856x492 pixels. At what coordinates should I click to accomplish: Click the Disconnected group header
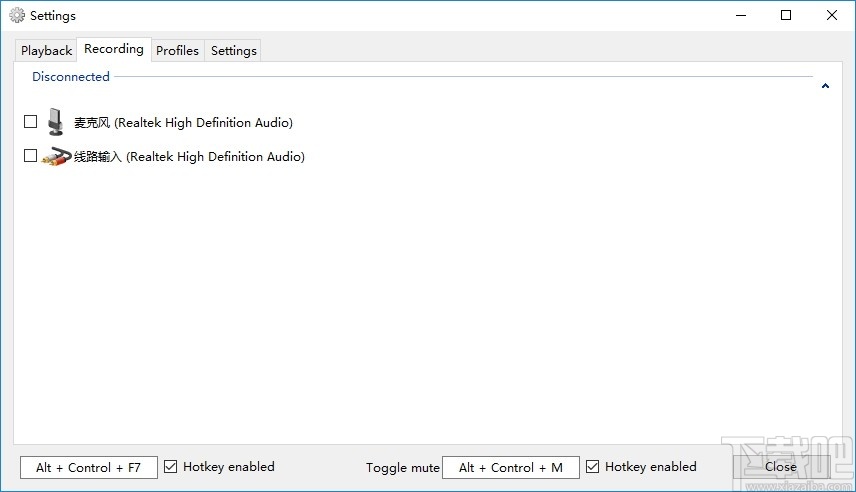[x=71, y=76]
